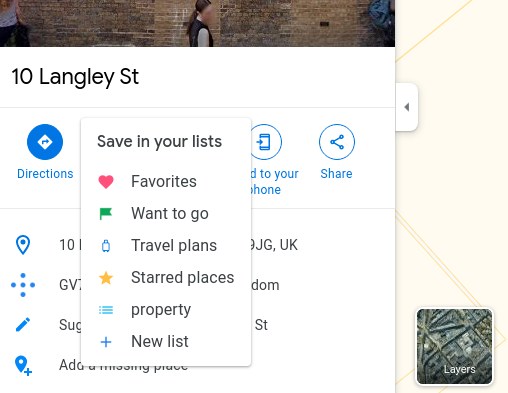Save place to Favorites list
The height and width of the screenshot is (393, 508).
[x=166, y=182]
